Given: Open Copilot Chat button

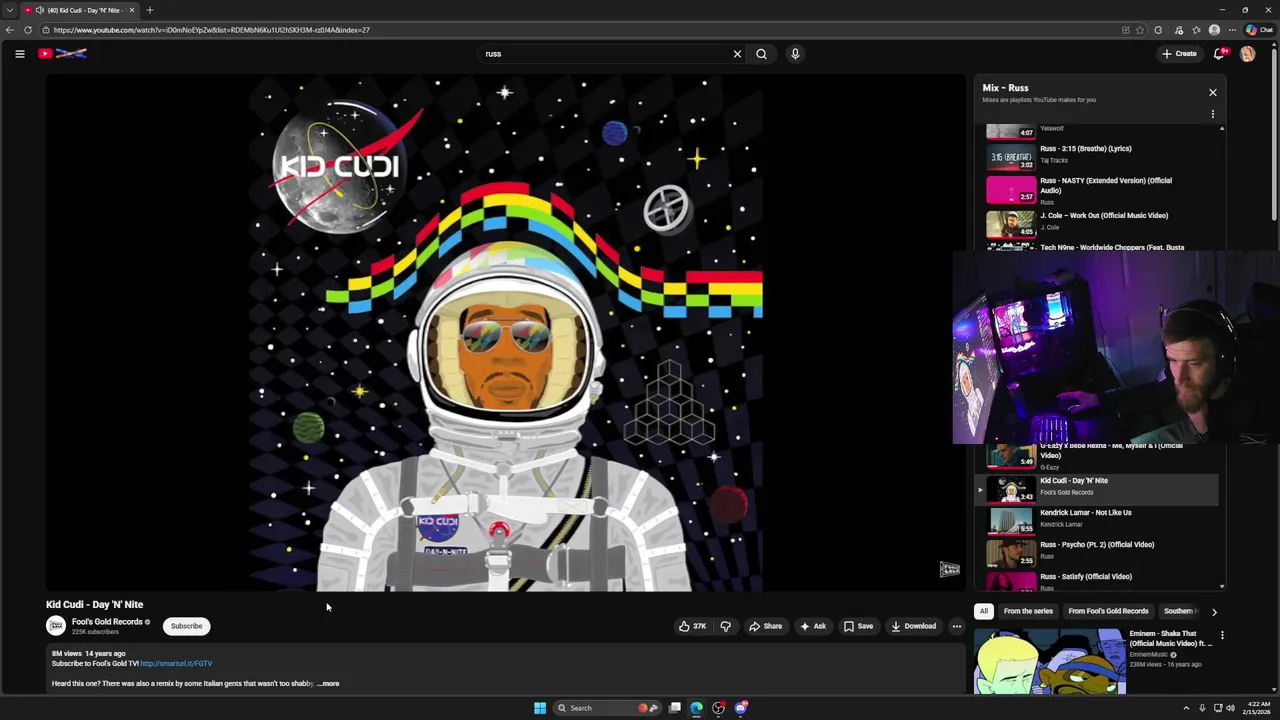Looking at the screenshot, I should click(1259, 30).
